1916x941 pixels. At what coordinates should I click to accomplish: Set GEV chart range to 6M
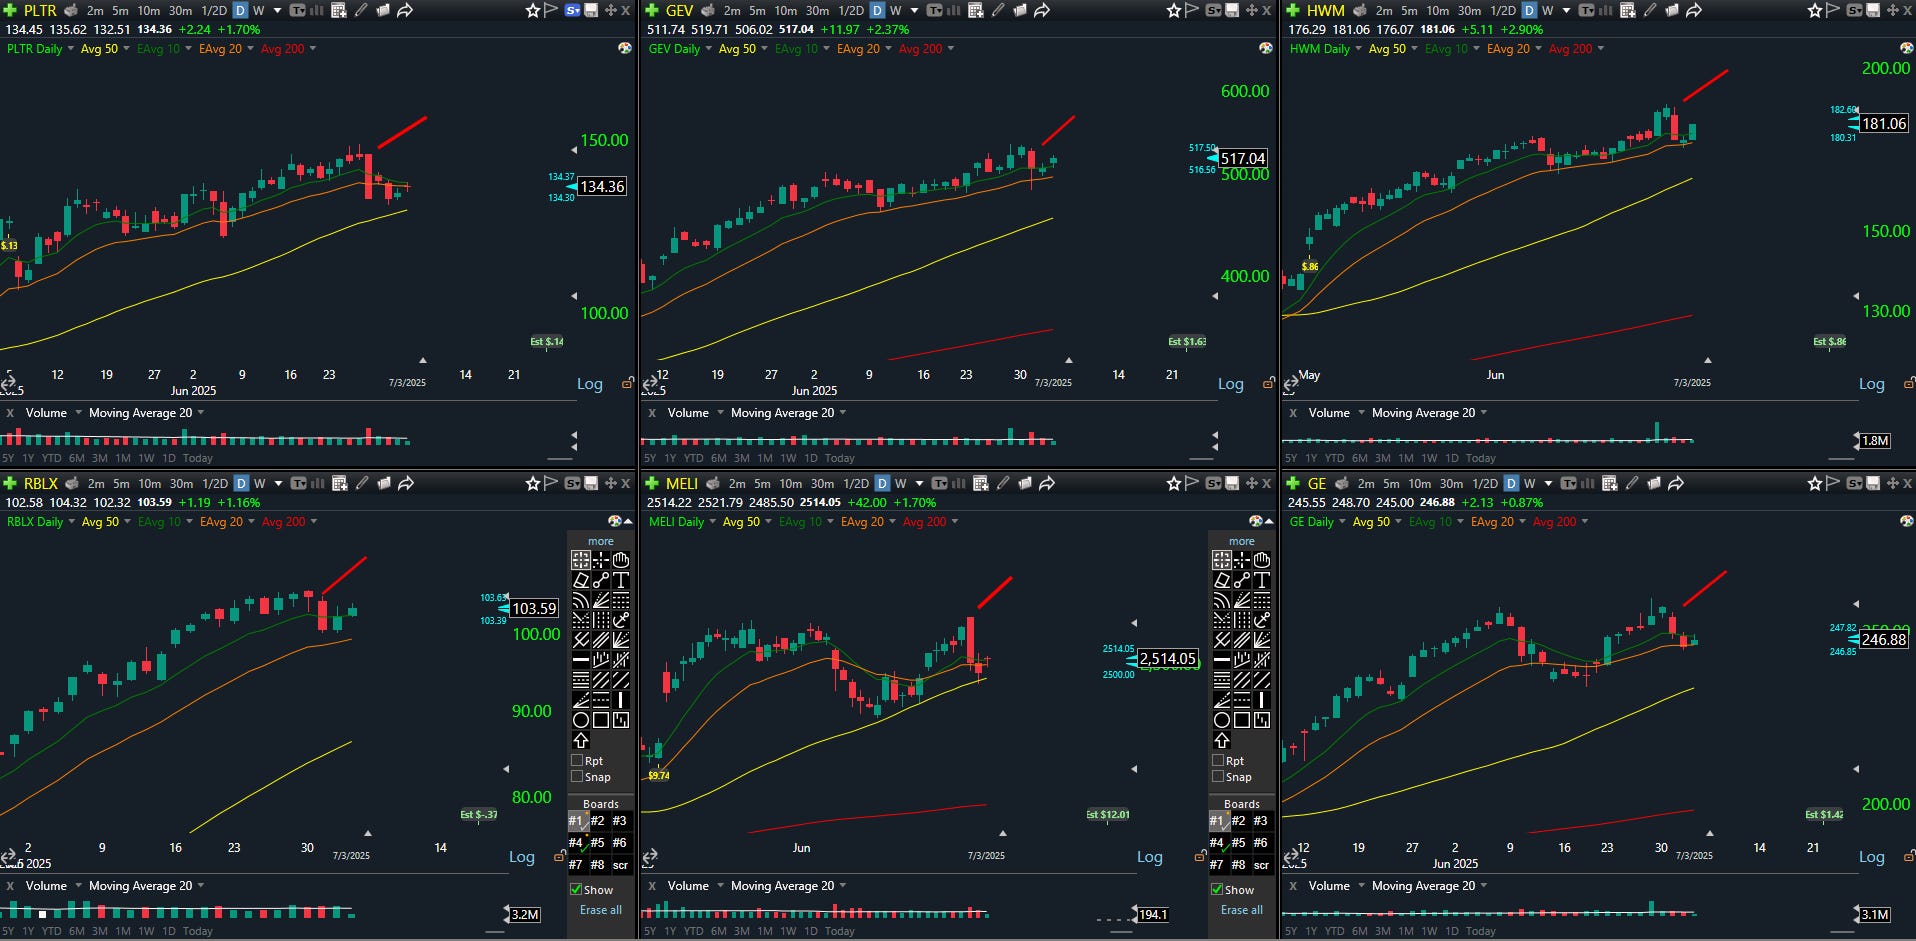pos(718,458)
